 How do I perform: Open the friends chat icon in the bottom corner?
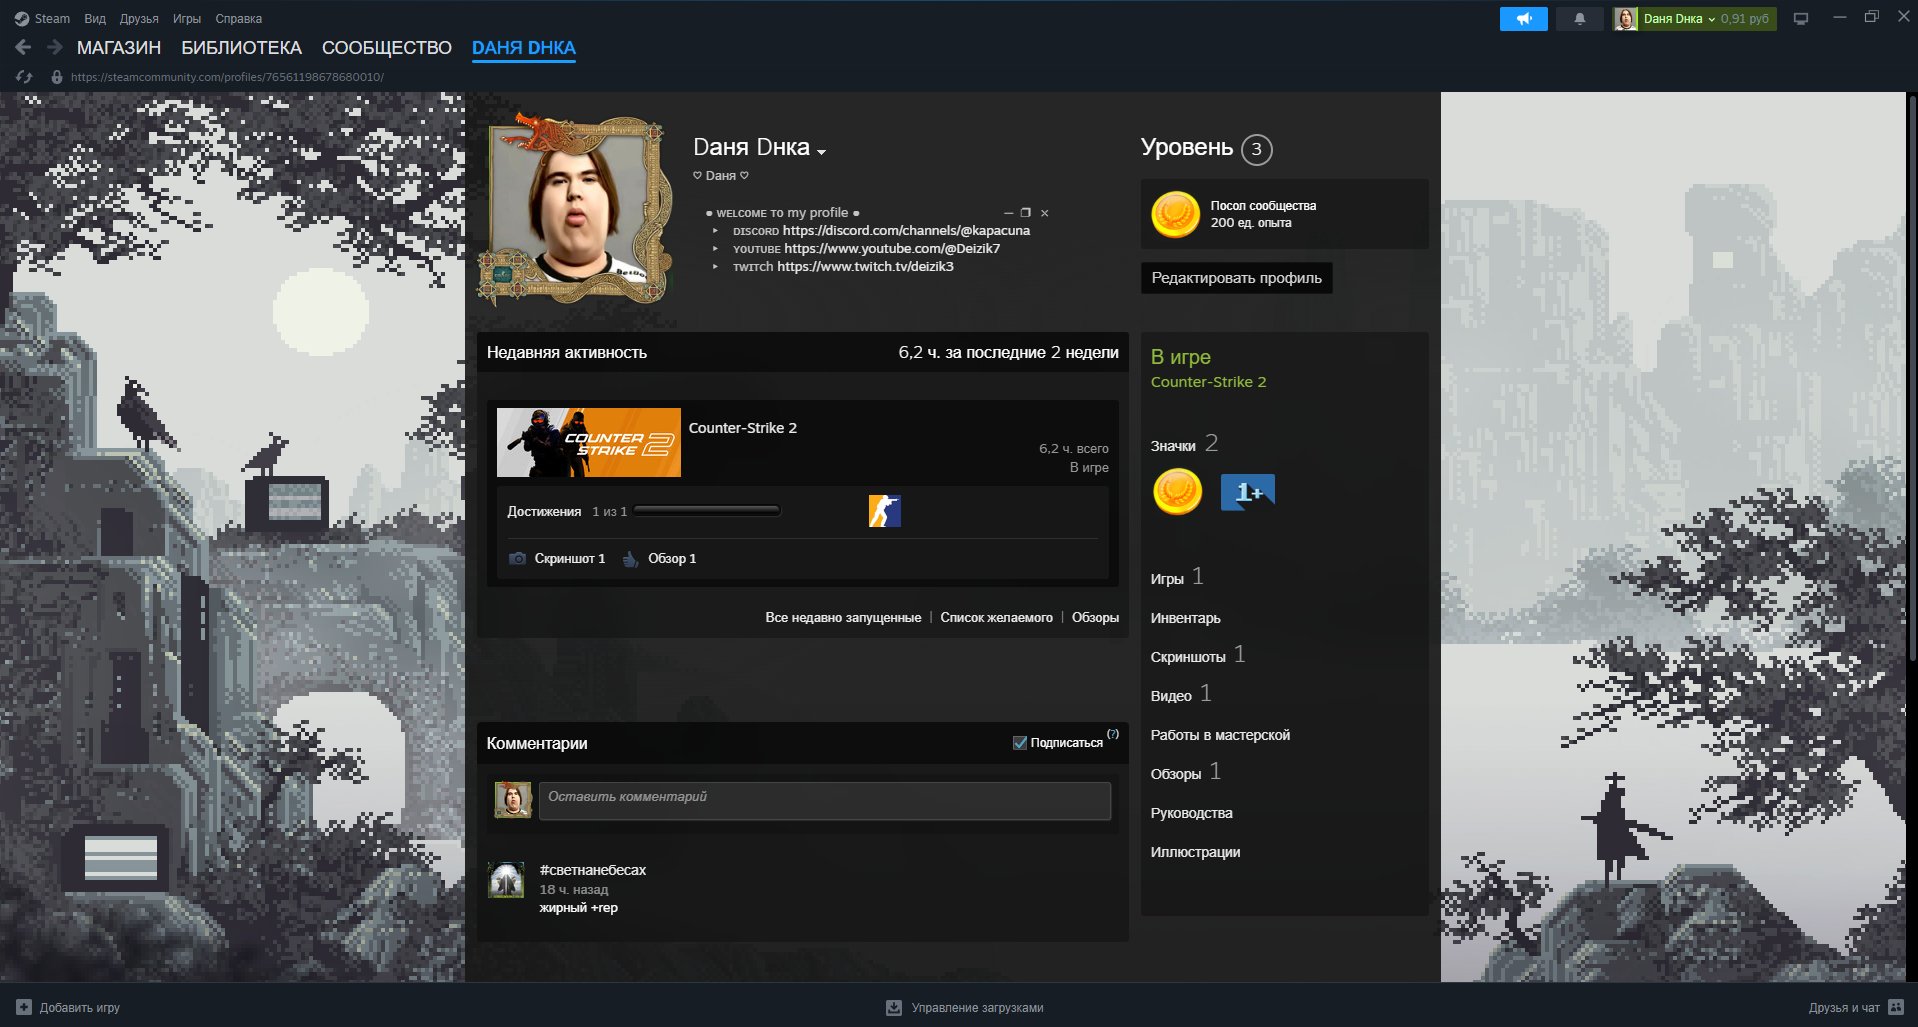click(x=1895, y=1007)
